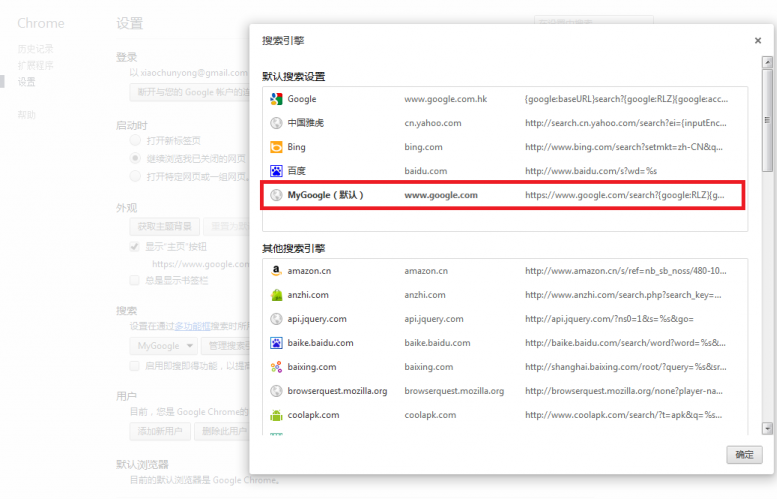Click scrollbar up arrow in dialog

click(x=768, y=62)
